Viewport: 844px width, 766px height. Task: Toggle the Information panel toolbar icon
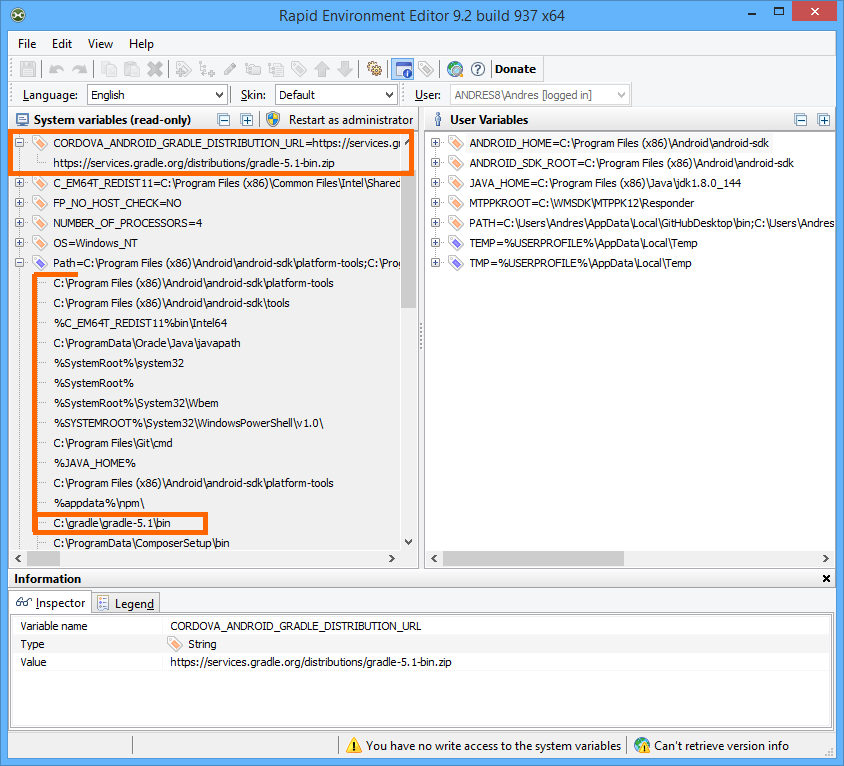(x=403, y=69)
